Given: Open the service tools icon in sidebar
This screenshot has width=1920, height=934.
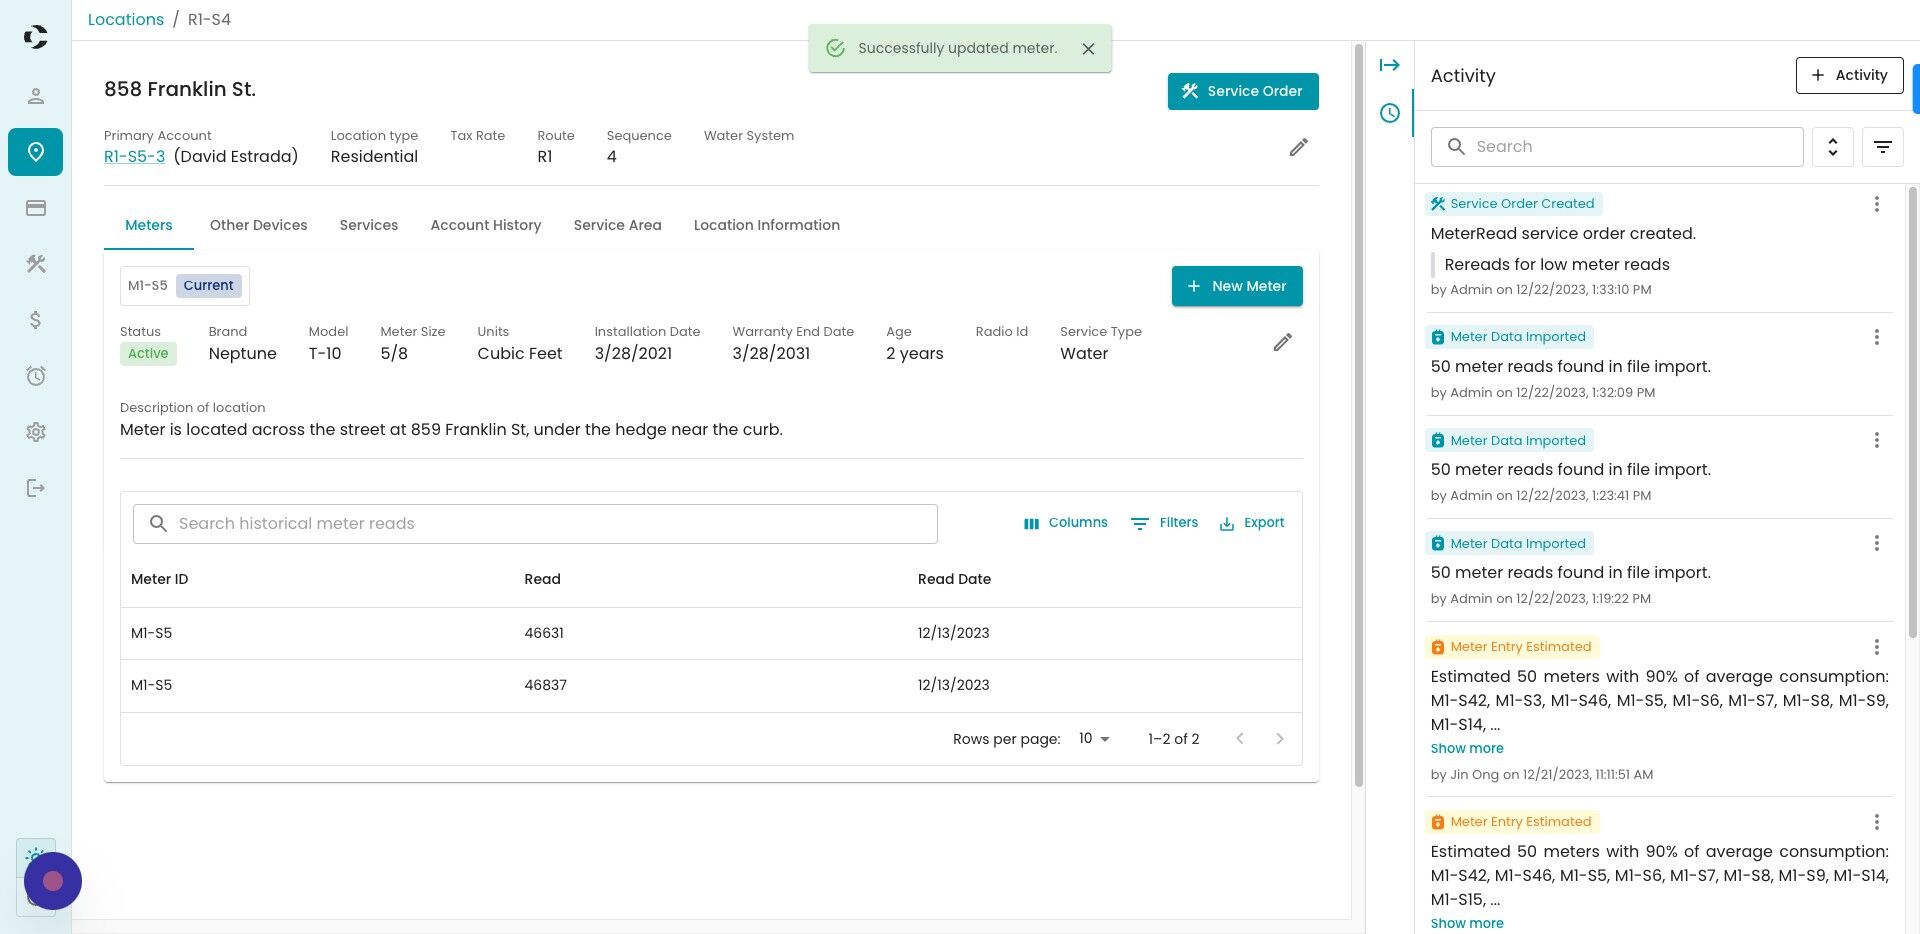Looking at the screenshot, I should 35,264.
